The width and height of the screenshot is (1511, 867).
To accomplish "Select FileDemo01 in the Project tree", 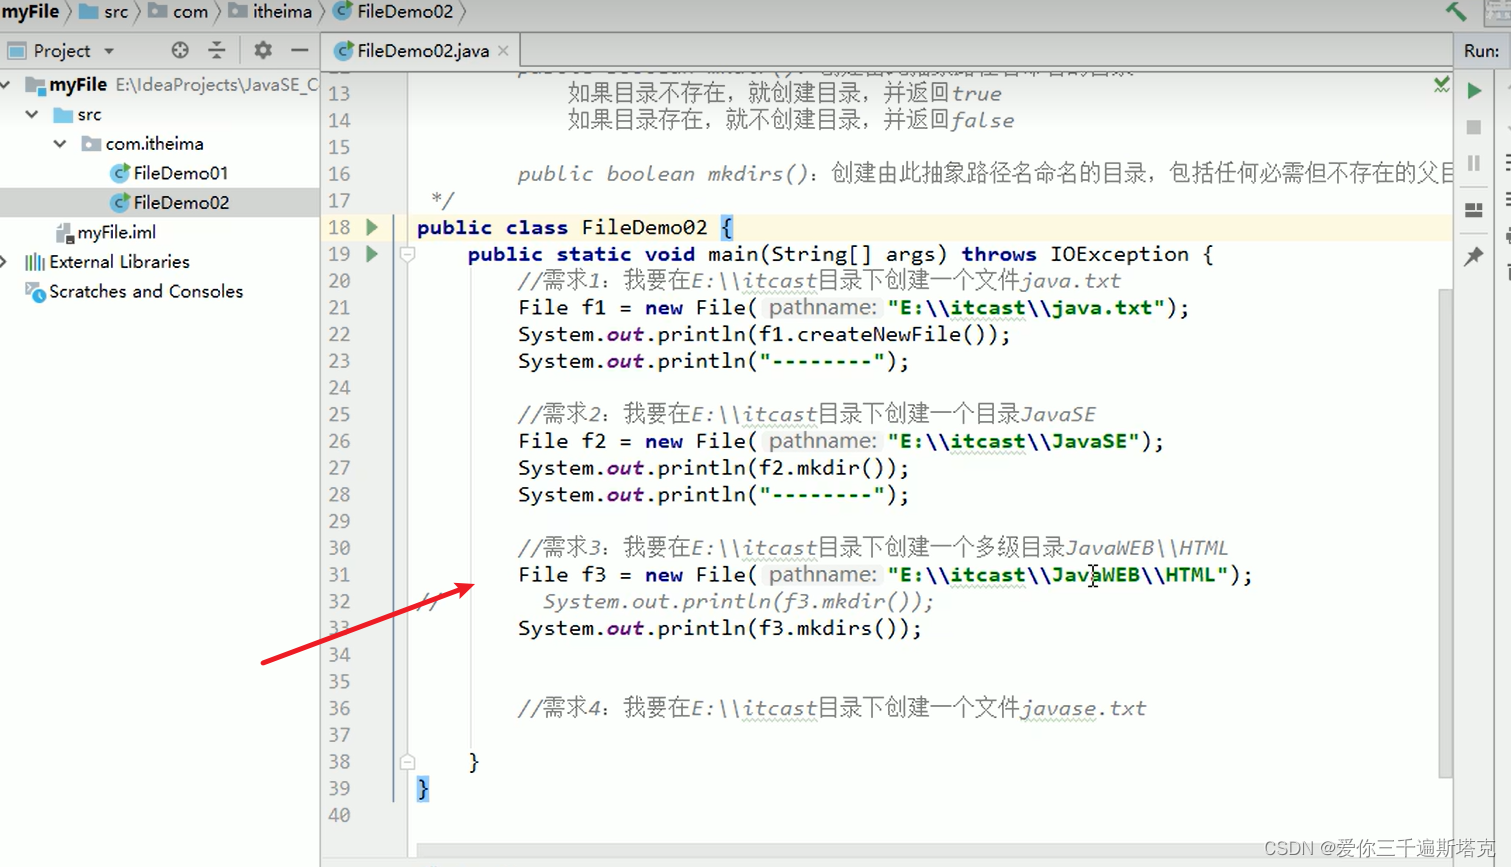I will click(x=180, y=172).
